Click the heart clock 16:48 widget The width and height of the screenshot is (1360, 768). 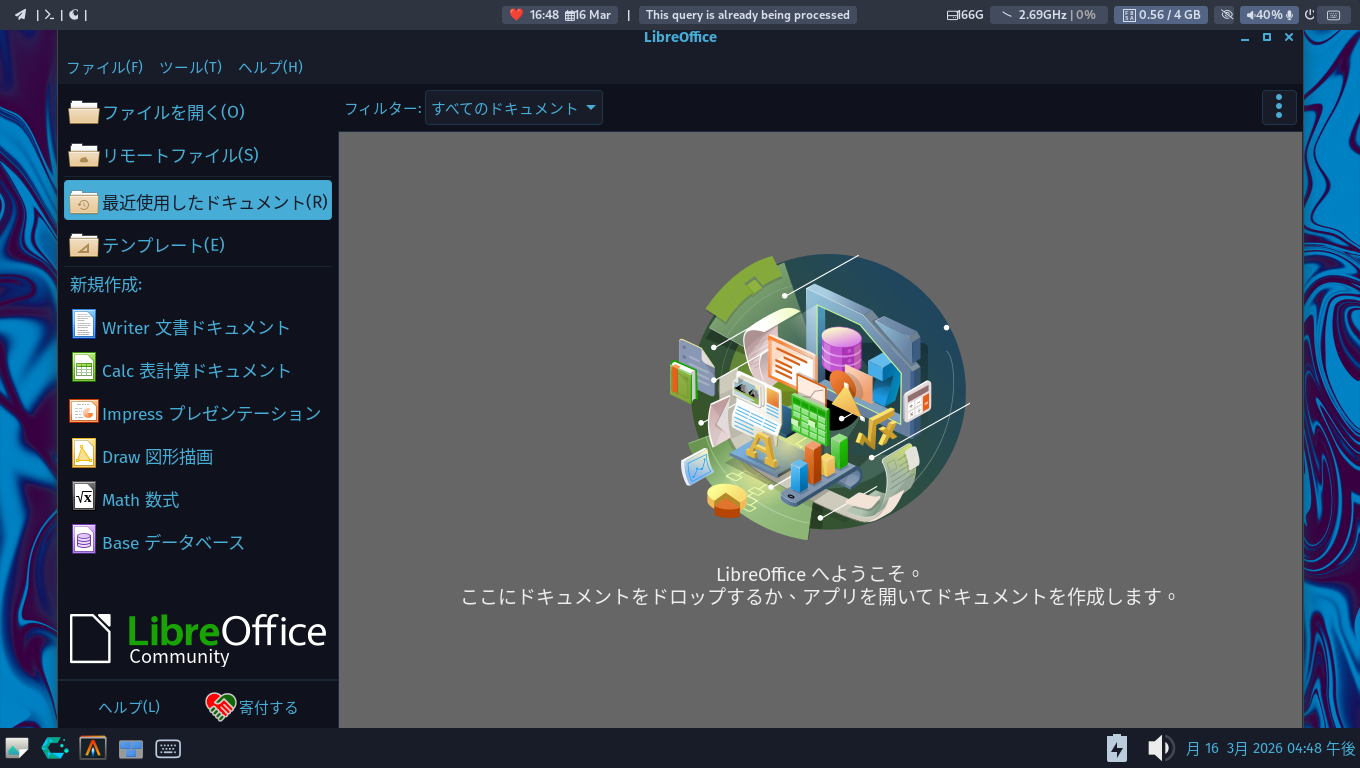534,15
